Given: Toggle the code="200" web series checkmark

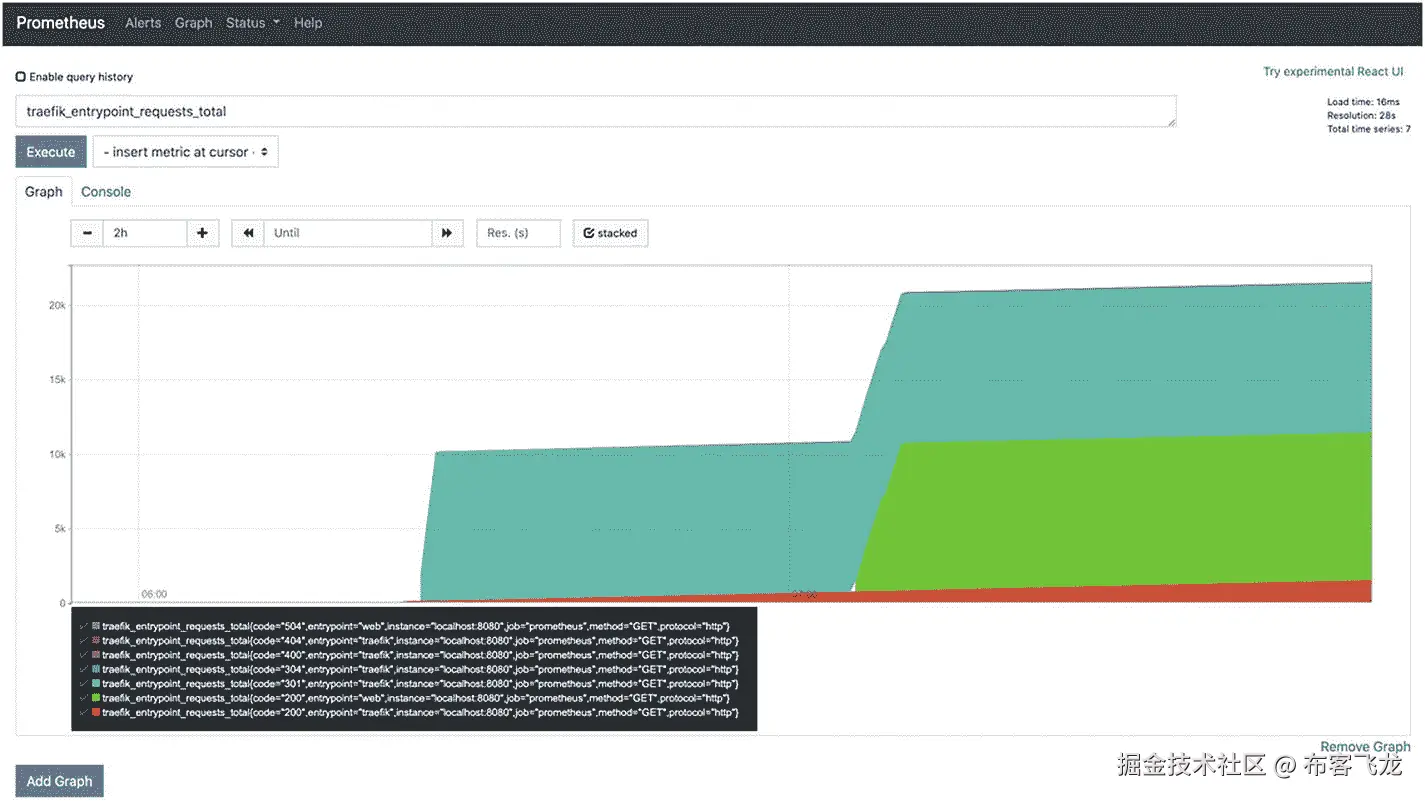Looking at the screenshot, I should 83,697.
